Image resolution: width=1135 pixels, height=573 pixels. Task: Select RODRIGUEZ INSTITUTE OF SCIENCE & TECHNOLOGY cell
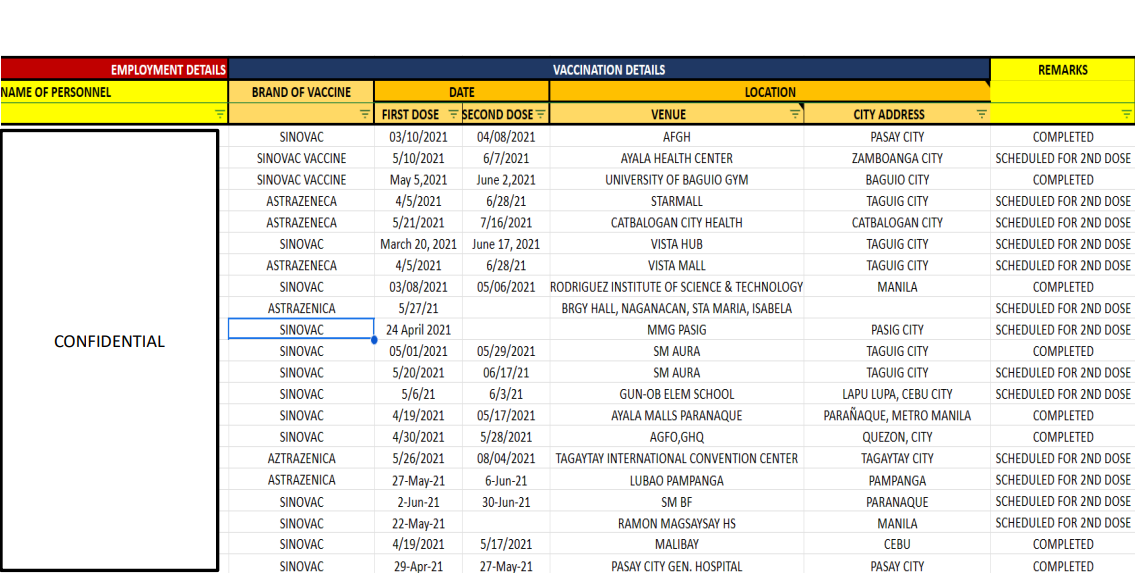676,287
